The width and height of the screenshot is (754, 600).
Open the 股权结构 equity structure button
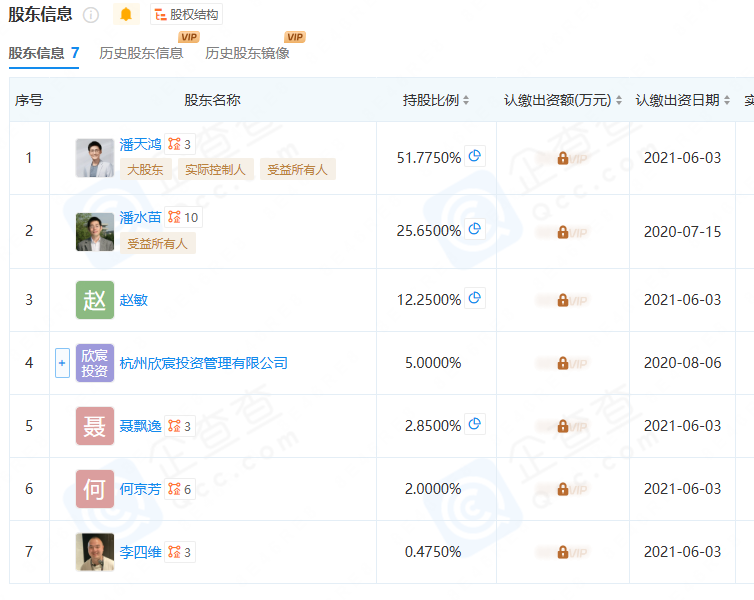[x=187, y=14]
